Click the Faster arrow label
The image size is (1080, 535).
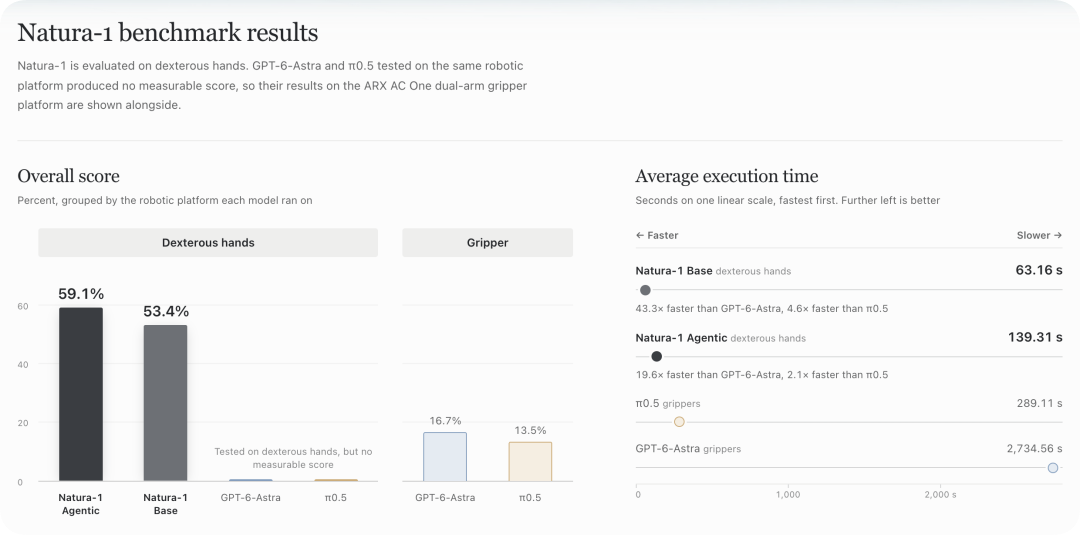[657, 235]
